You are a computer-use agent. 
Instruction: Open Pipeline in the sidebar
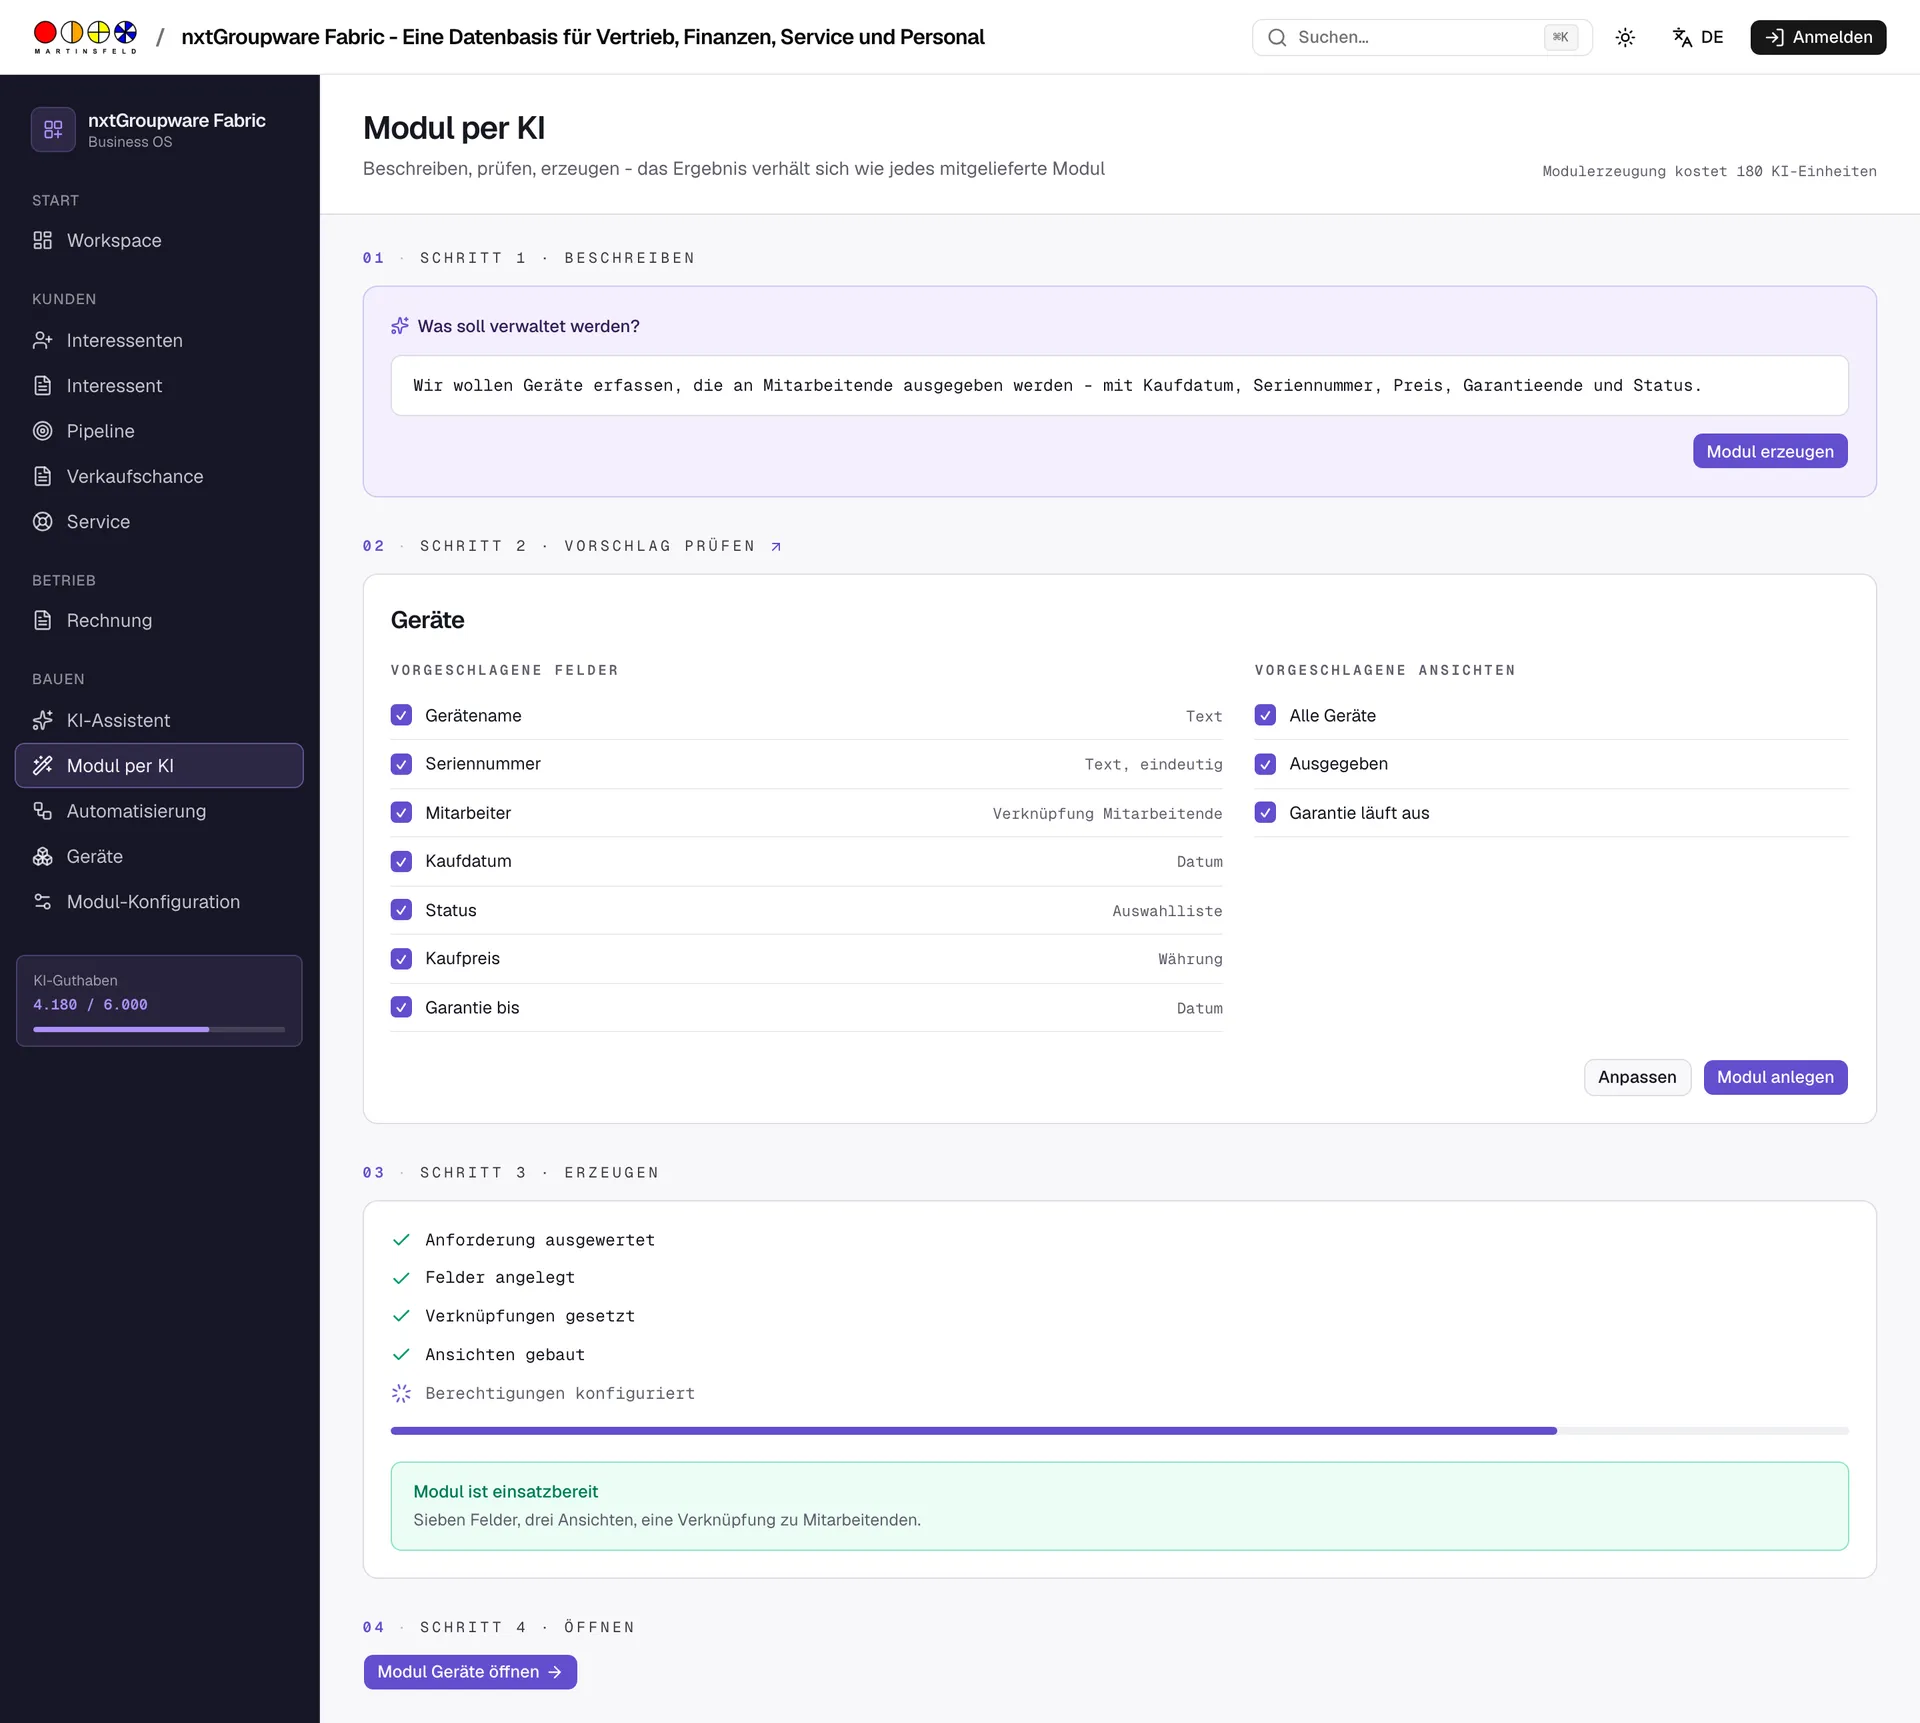click(159, 431)
